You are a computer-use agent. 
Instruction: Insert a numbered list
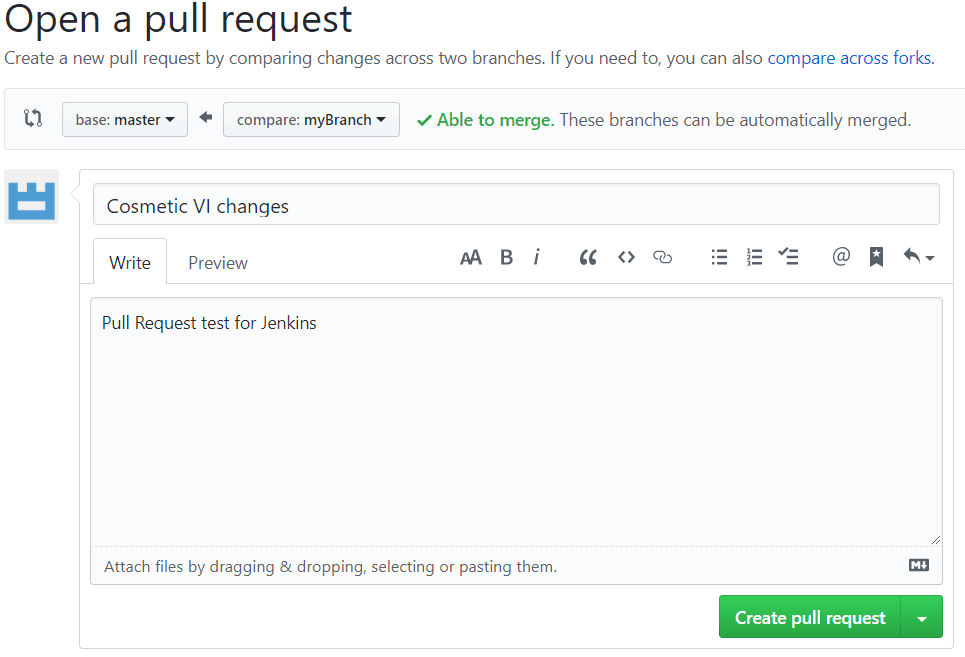pyautogui.click(x=754, y=258)
